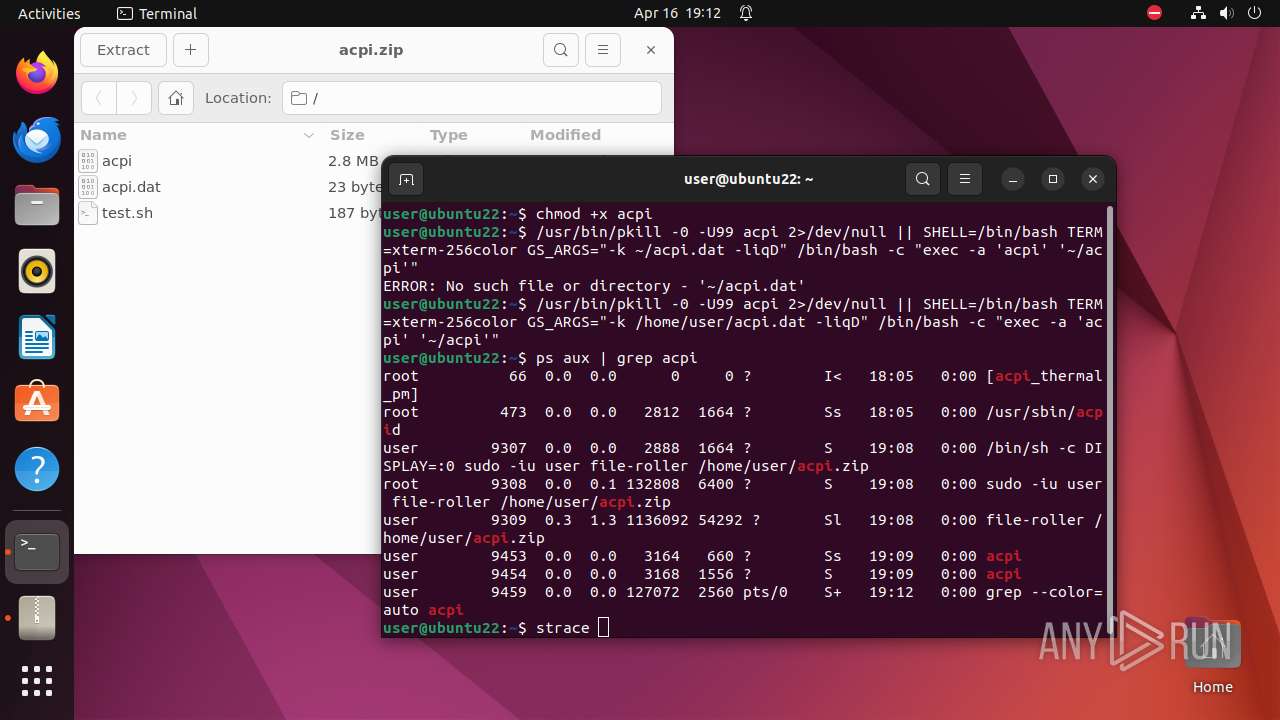Click the test.sh script file icon

pos(88,213)
